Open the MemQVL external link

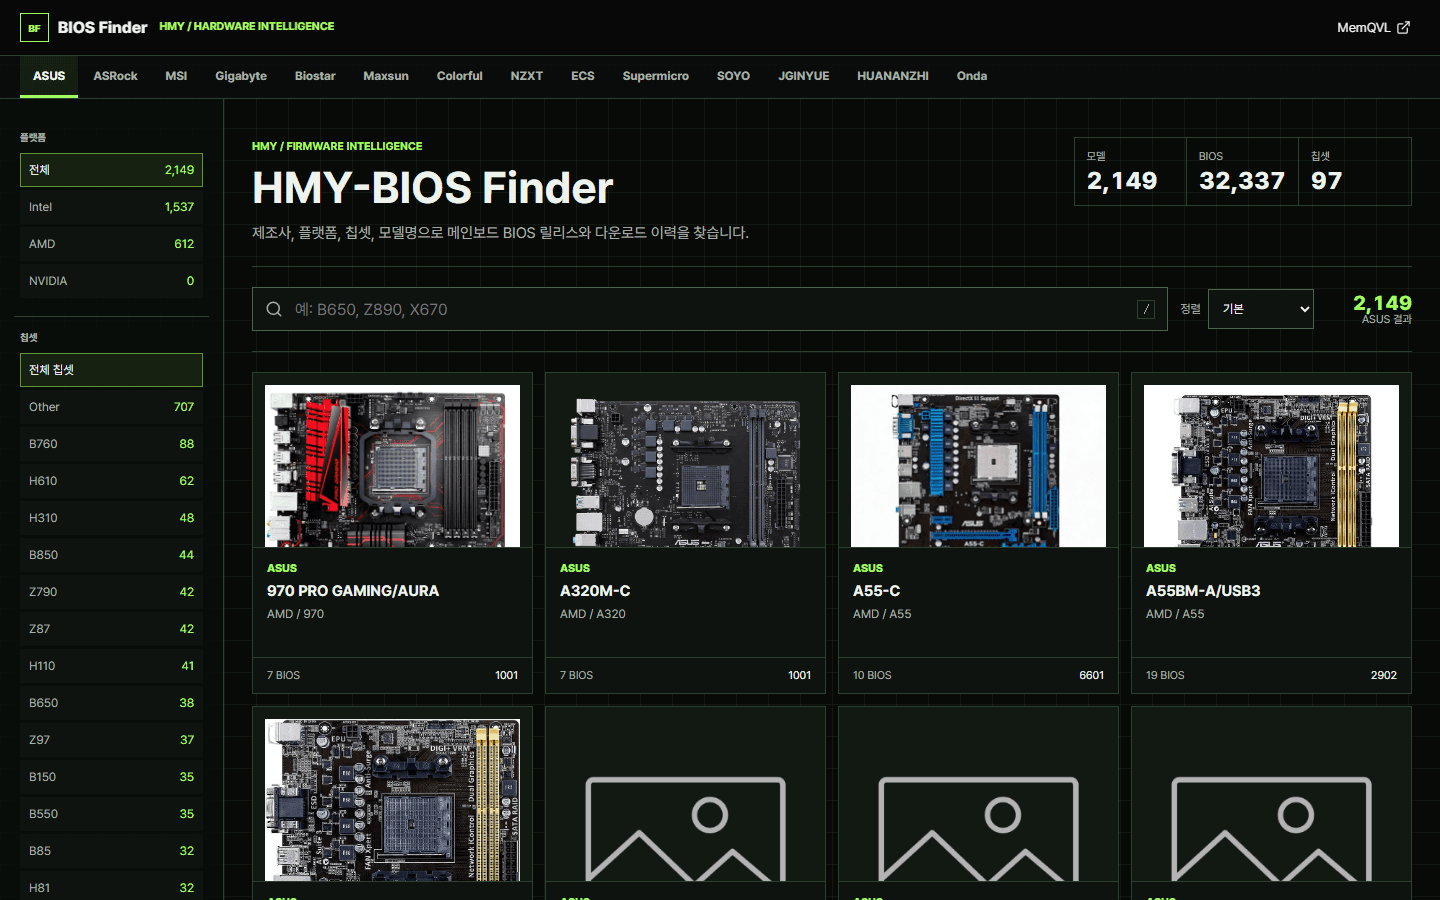click(x=1373, y=27)
